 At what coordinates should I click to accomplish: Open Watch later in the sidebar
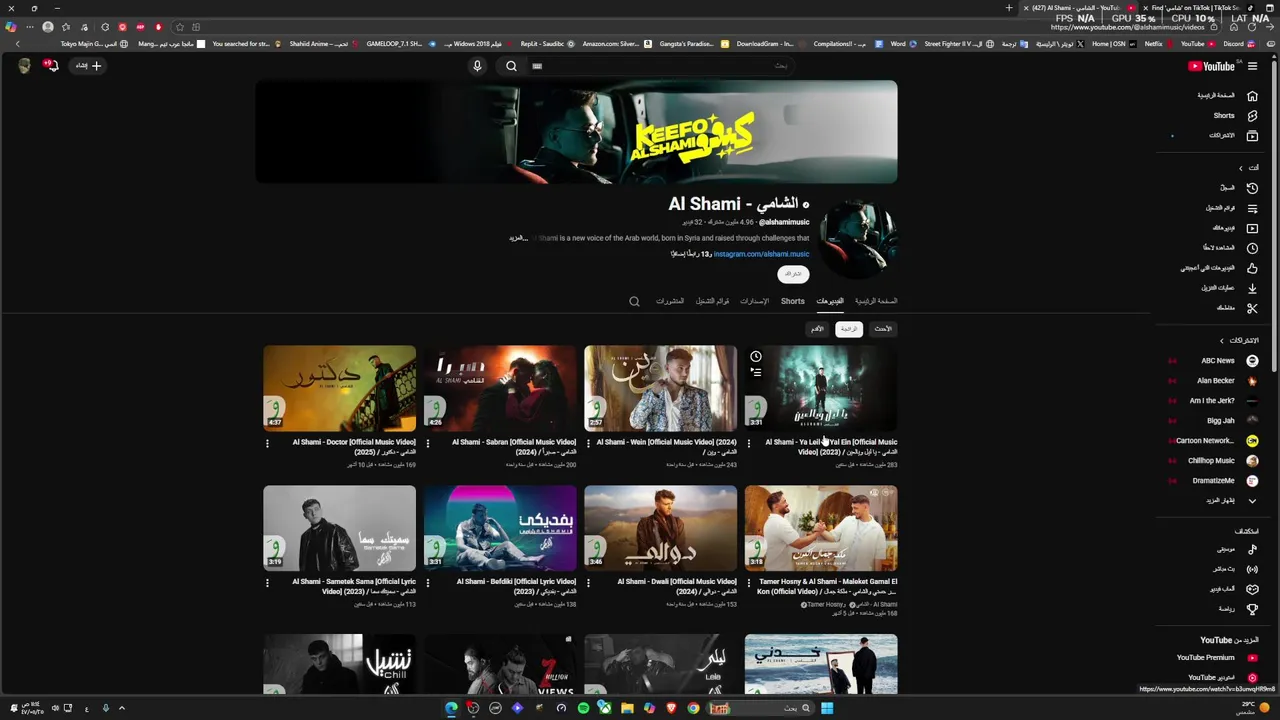tap(1228, 248)
